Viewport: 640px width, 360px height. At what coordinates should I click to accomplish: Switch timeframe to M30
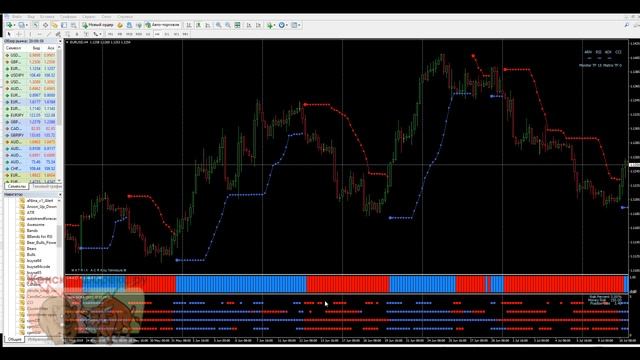138,34
